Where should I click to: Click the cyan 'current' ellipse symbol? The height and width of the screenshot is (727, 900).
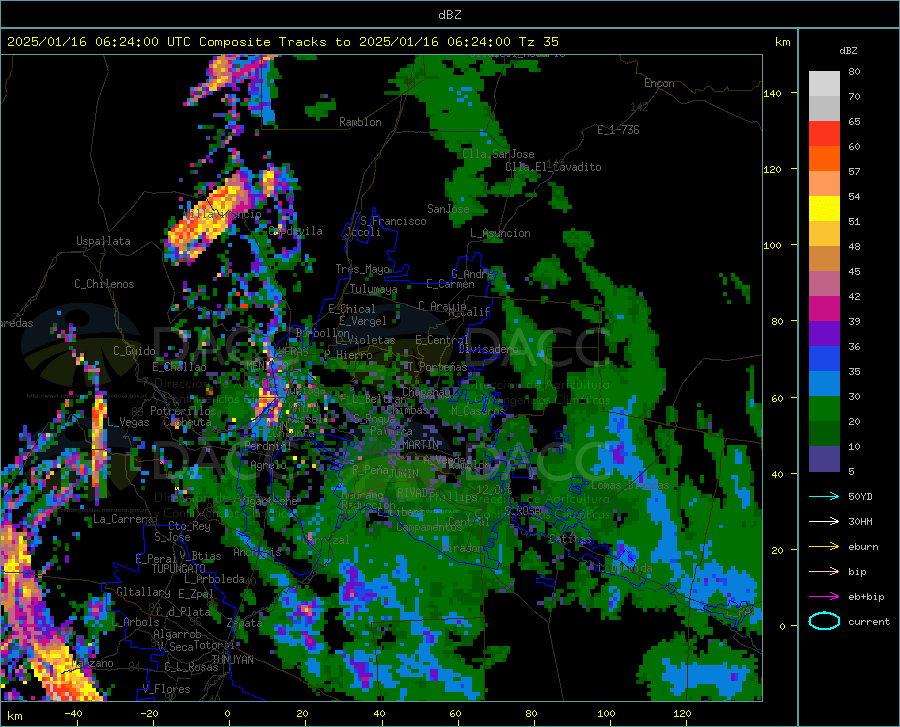pyautogui.click(x=824, y=621)
